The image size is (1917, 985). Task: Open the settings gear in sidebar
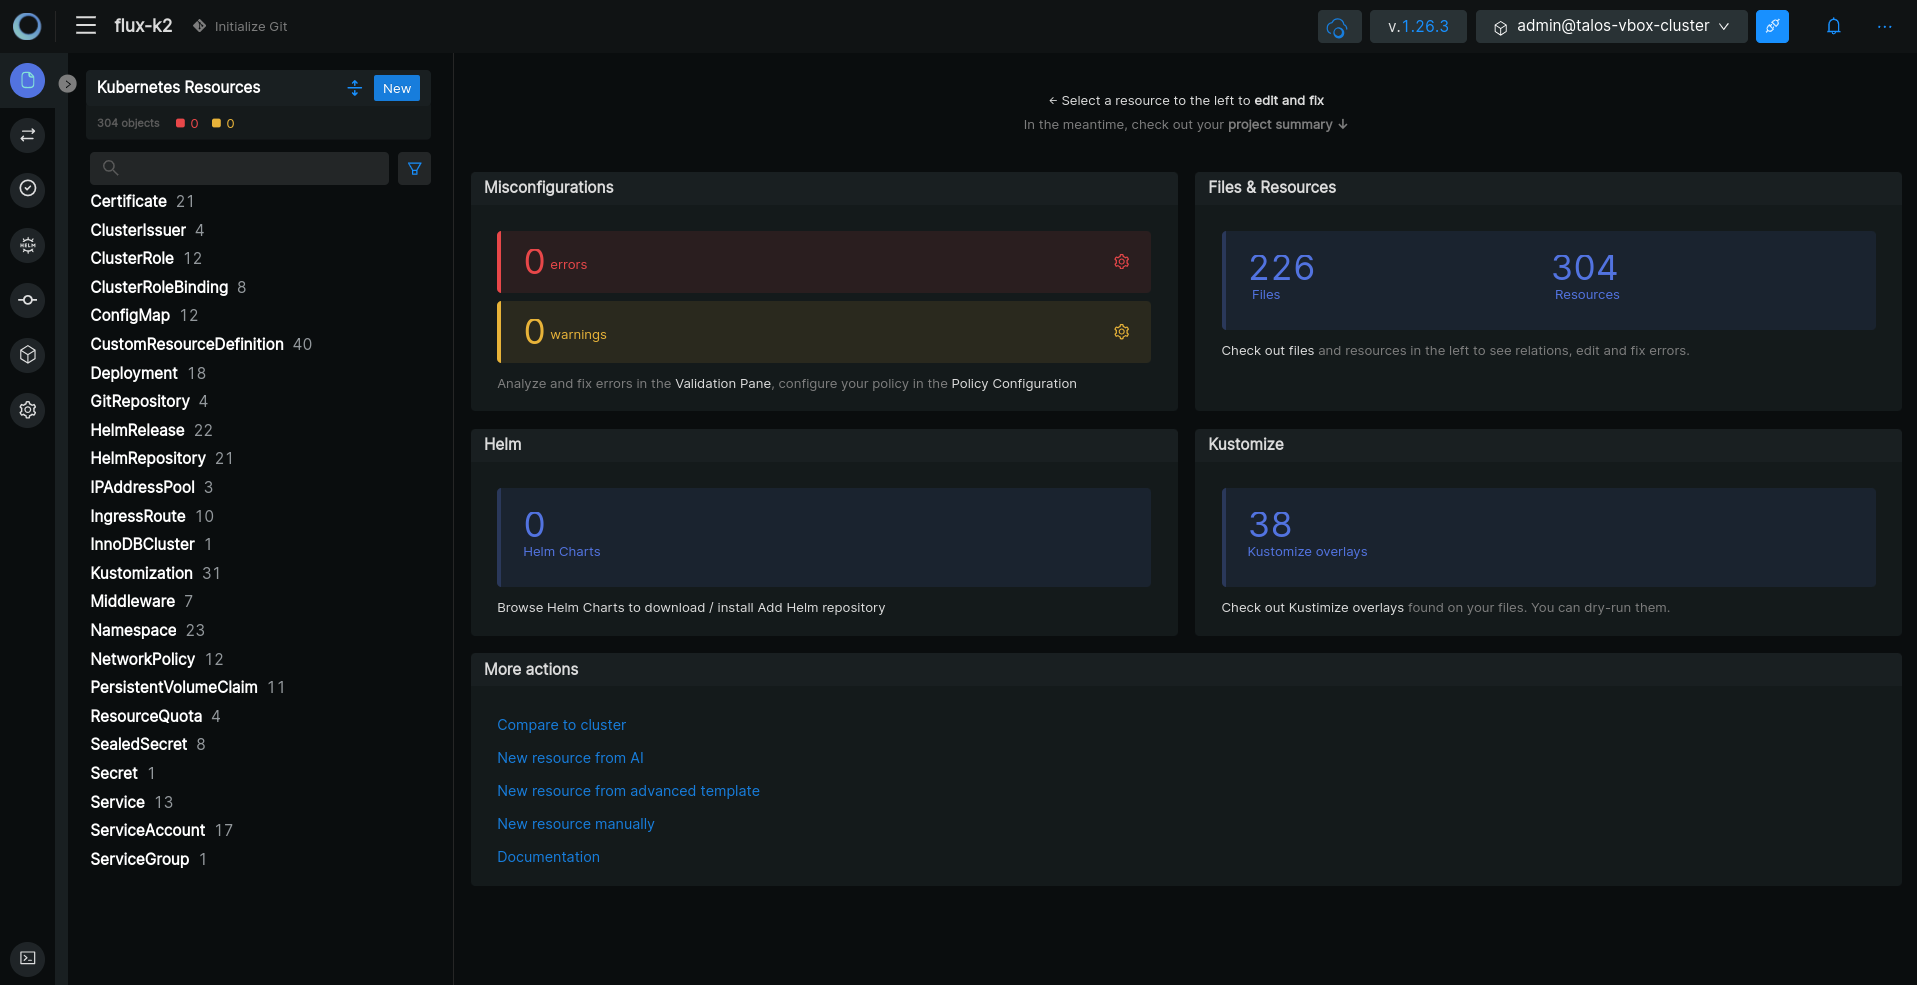point(28,410)
